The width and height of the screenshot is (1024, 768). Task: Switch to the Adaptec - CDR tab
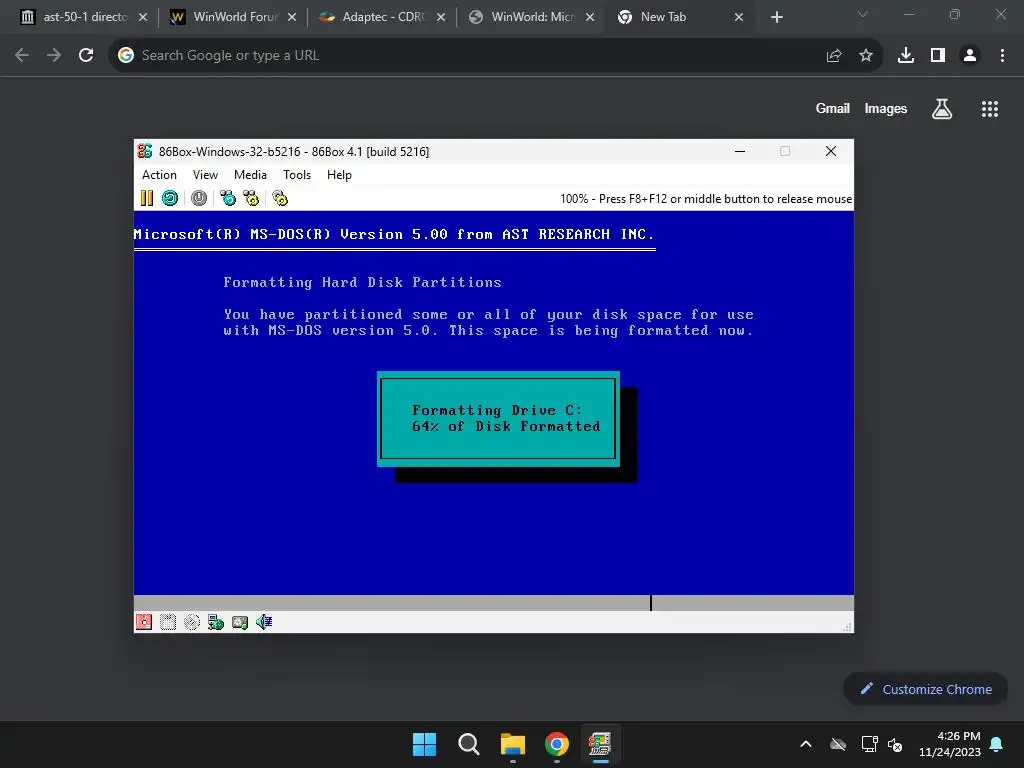(x=380, y=17)
